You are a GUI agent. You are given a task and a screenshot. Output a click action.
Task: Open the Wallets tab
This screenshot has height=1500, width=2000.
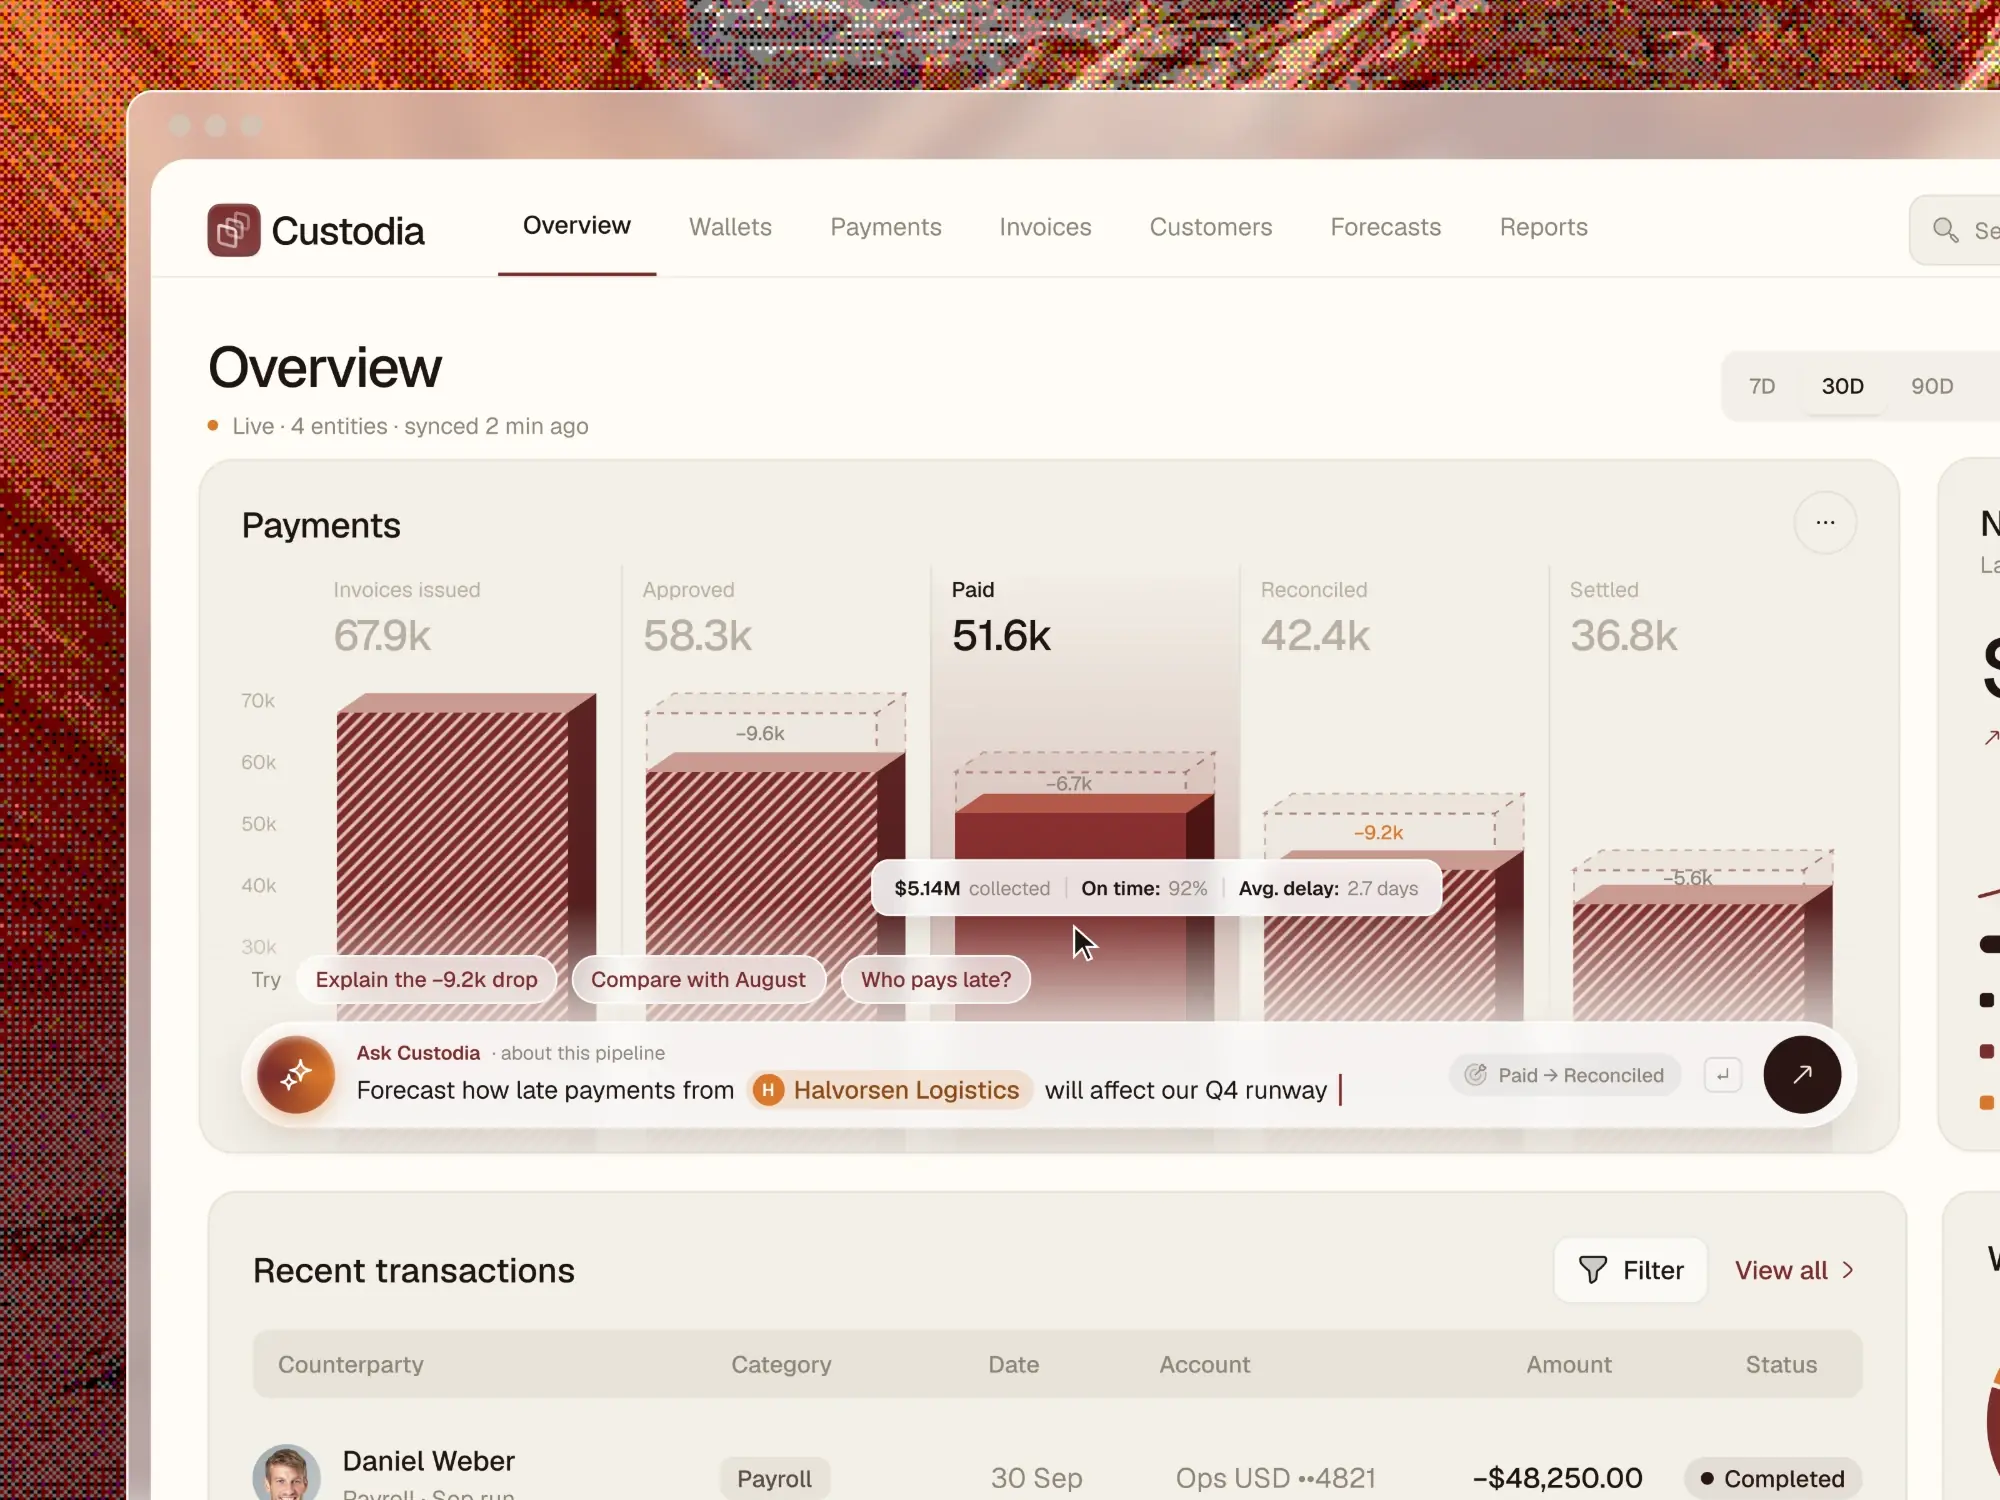pos(730,227)
